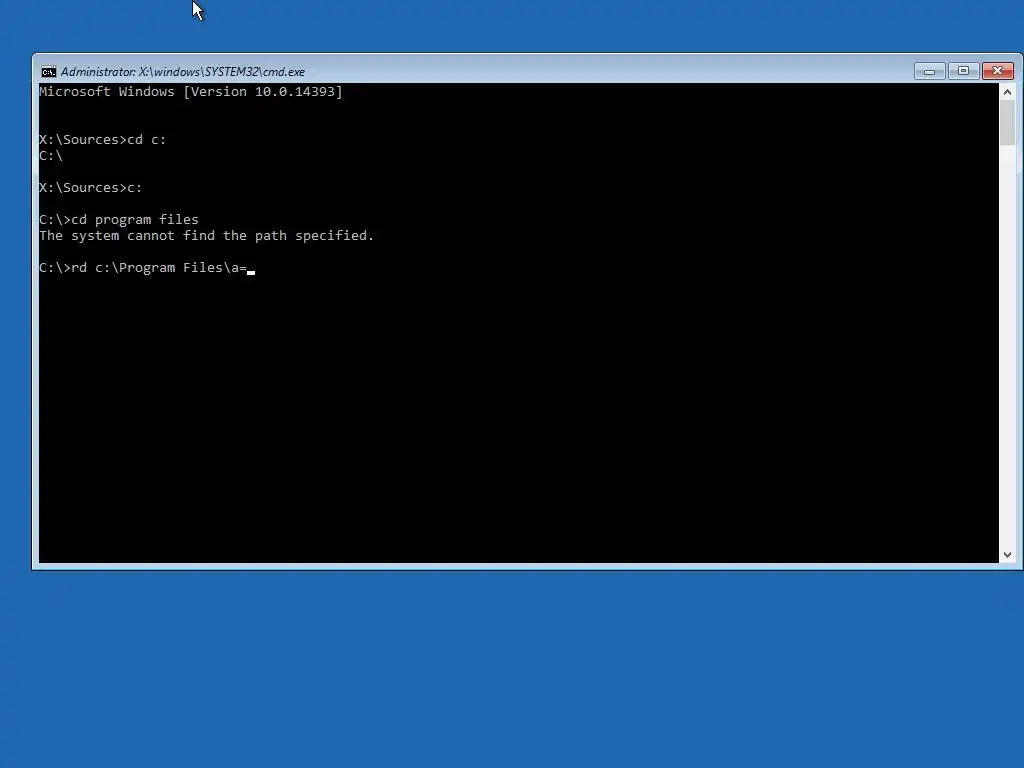Click the scrollbar down arrow
The width and height of the screenshot is (1024, 768).
[x=1007, y=554]
